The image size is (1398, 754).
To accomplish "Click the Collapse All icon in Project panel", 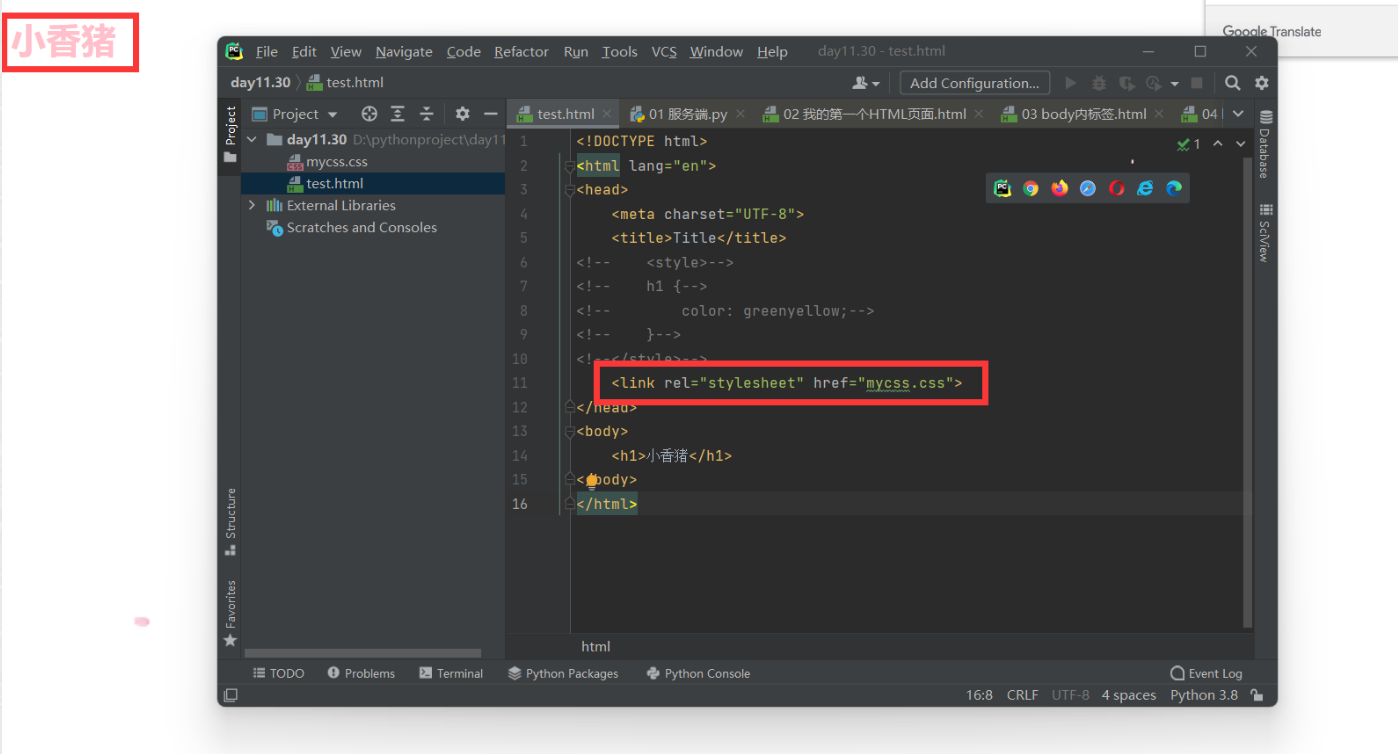I will point(426,114).
